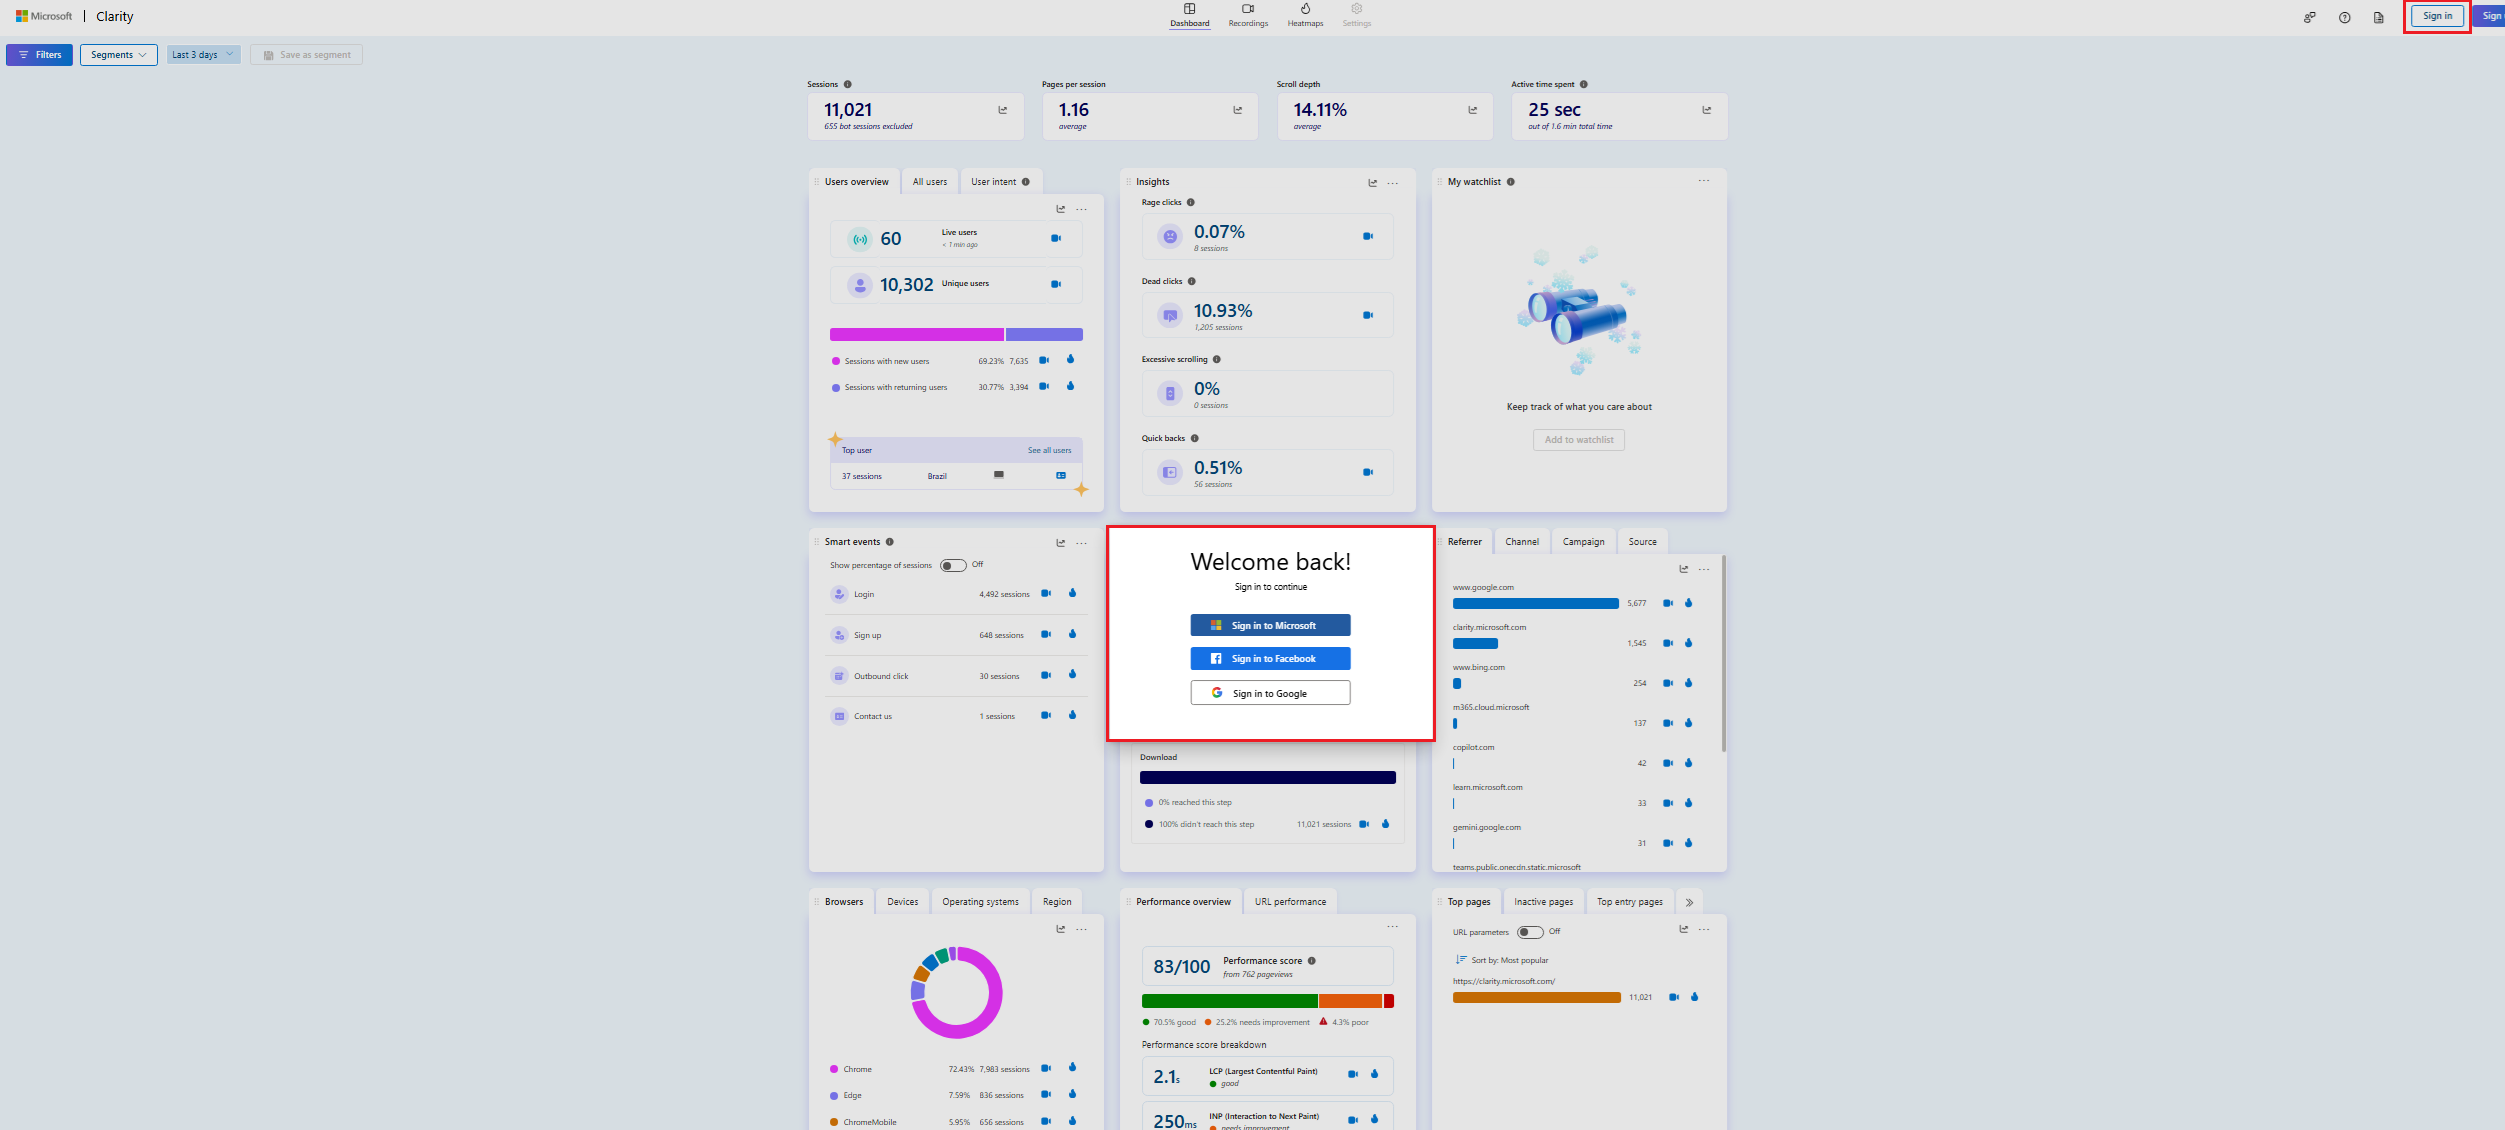View recordings for Quick backs sessions
The width and height of the screenshot is (2505, 1130).
(1368, 472)
